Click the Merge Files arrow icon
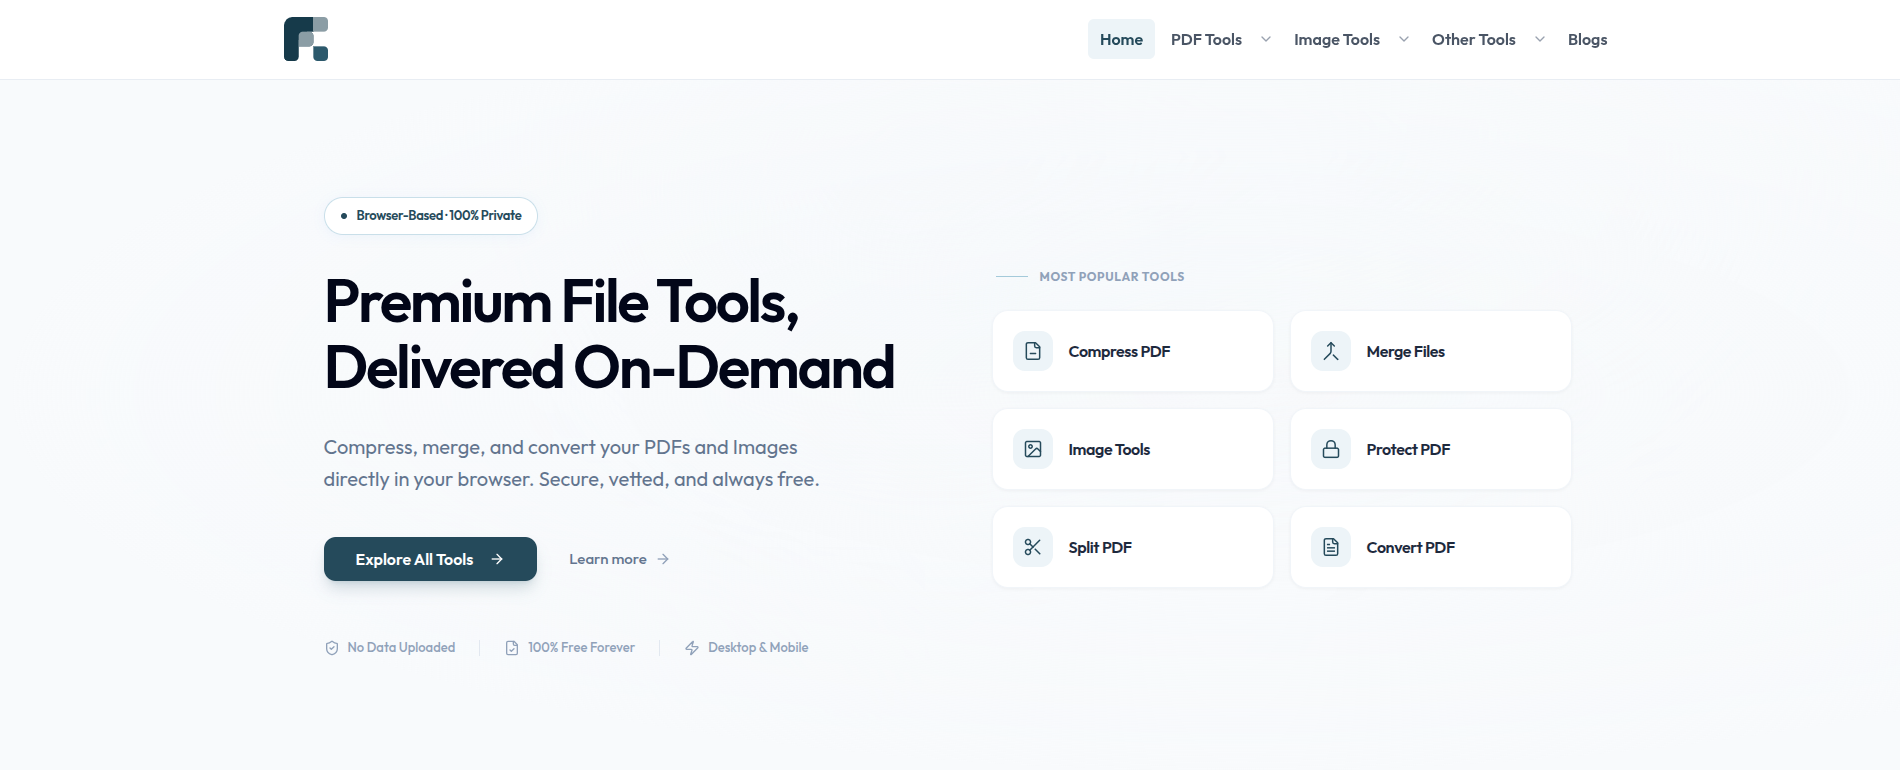 [1331, 351]
